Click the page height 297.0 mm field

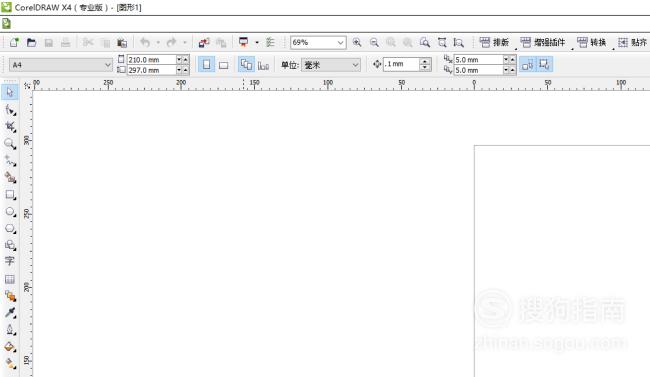151,70
